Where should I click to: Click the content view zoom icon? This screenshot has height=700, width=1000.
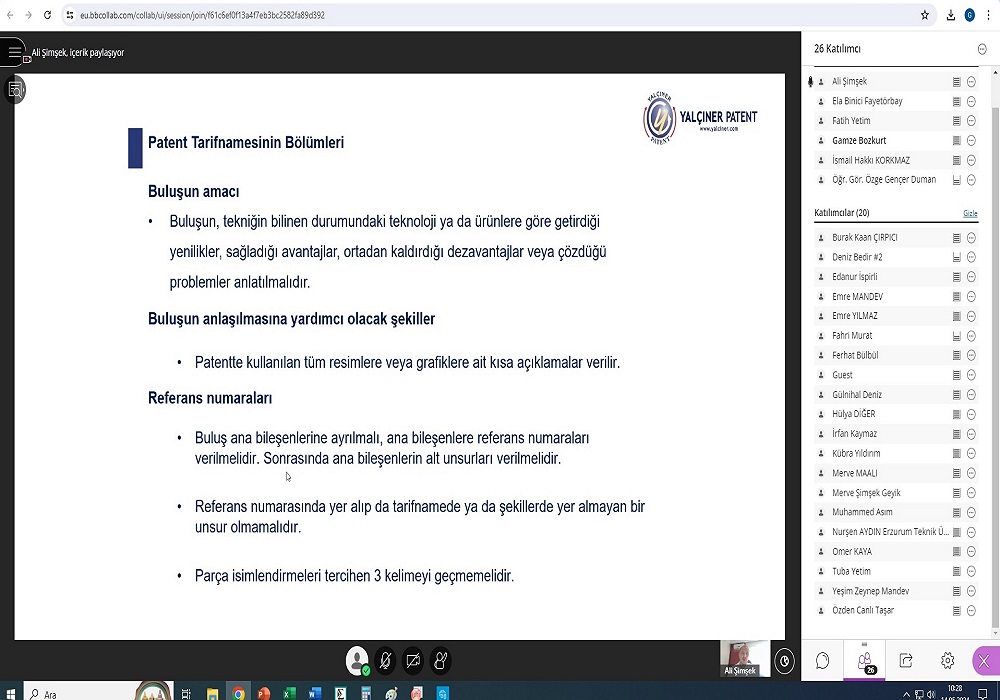point(15,89)
